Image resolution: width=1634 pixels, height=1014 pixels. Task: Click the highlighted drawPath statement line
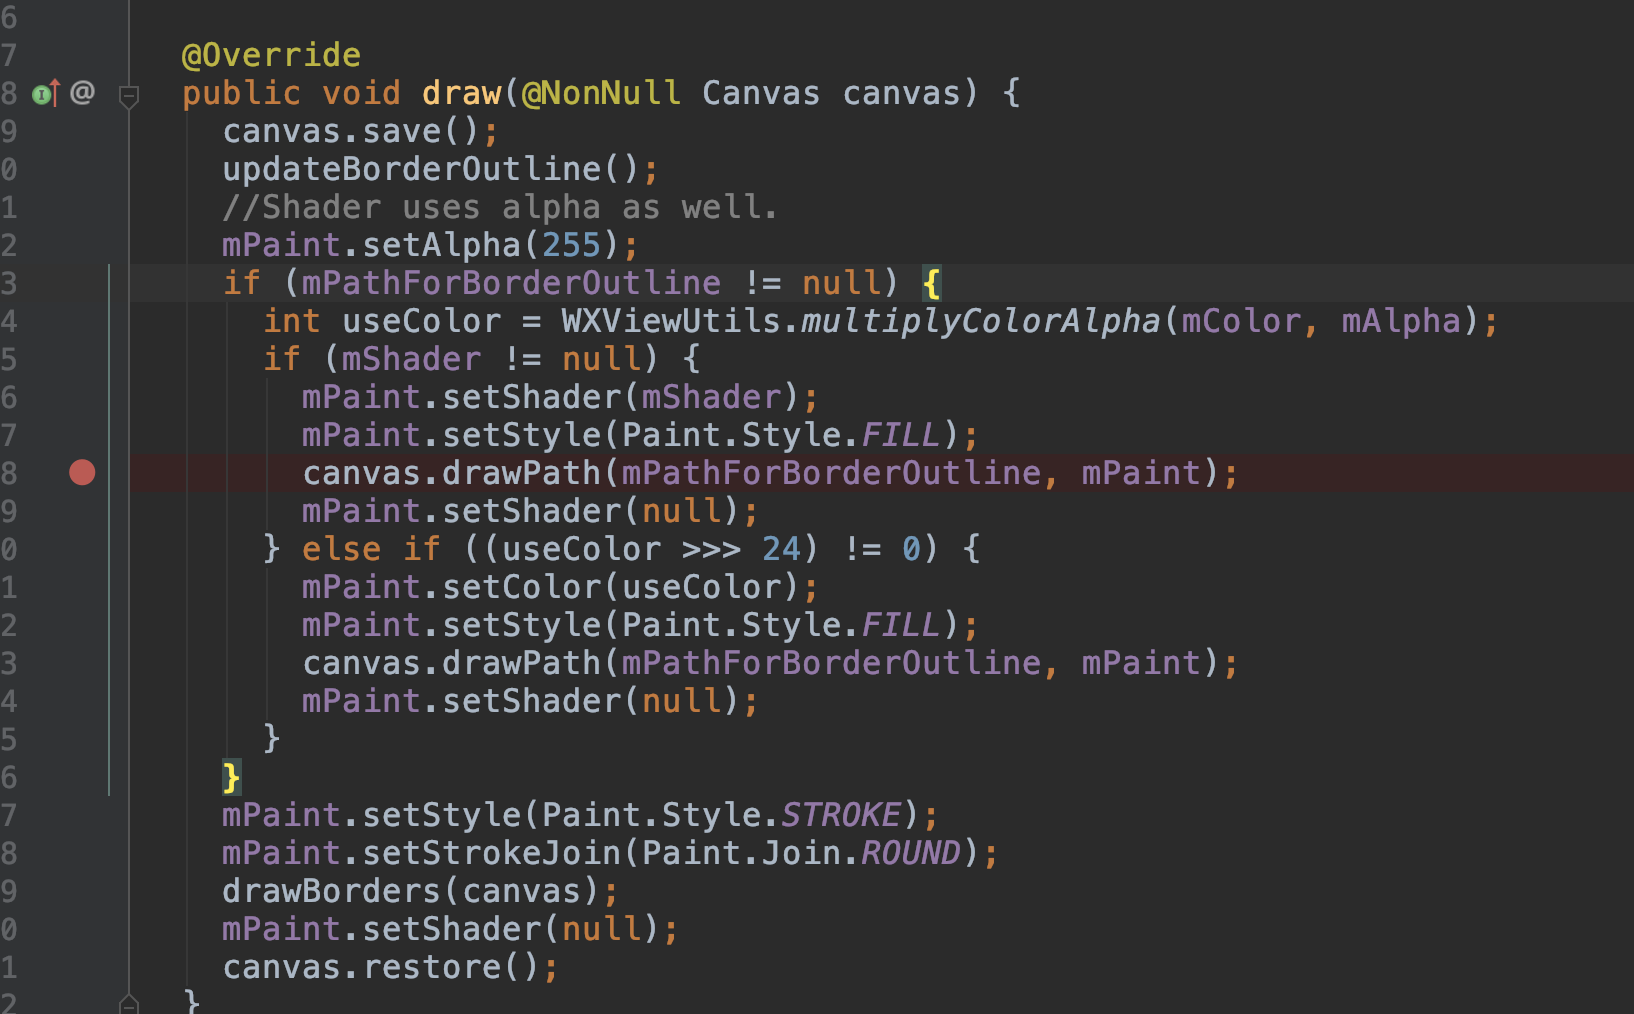tap(770, 473)
